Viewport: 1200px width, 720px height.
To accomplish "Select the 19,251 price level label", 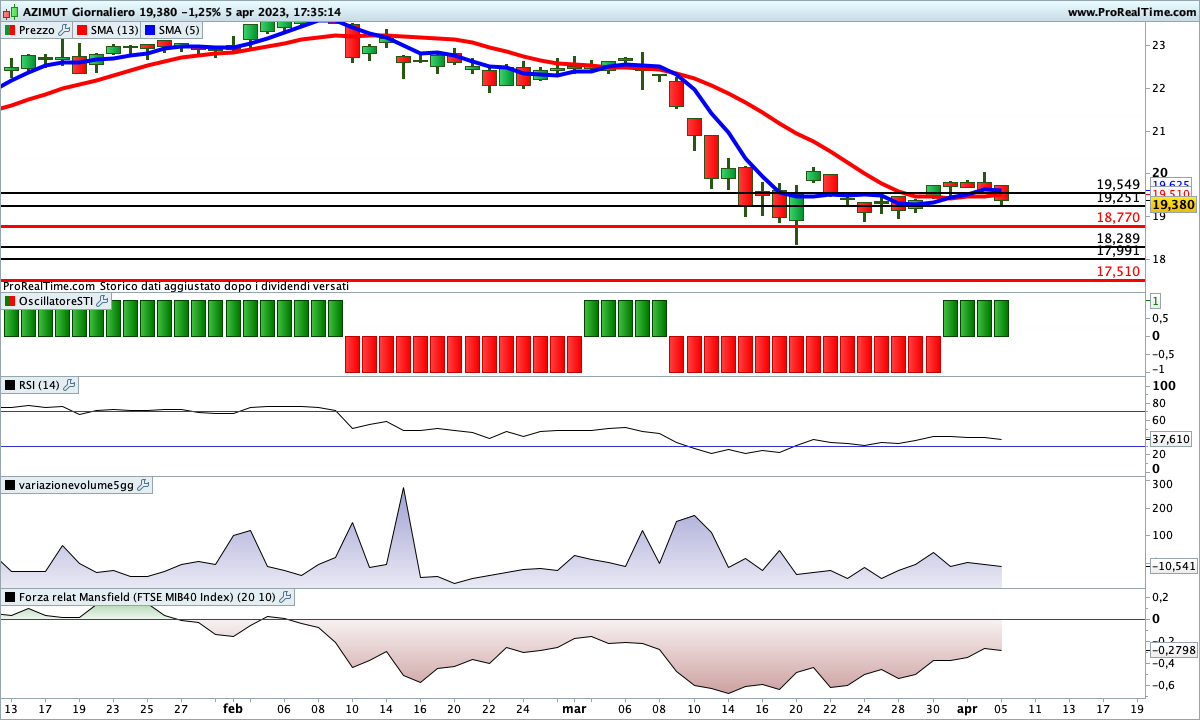I will 1119,198.
